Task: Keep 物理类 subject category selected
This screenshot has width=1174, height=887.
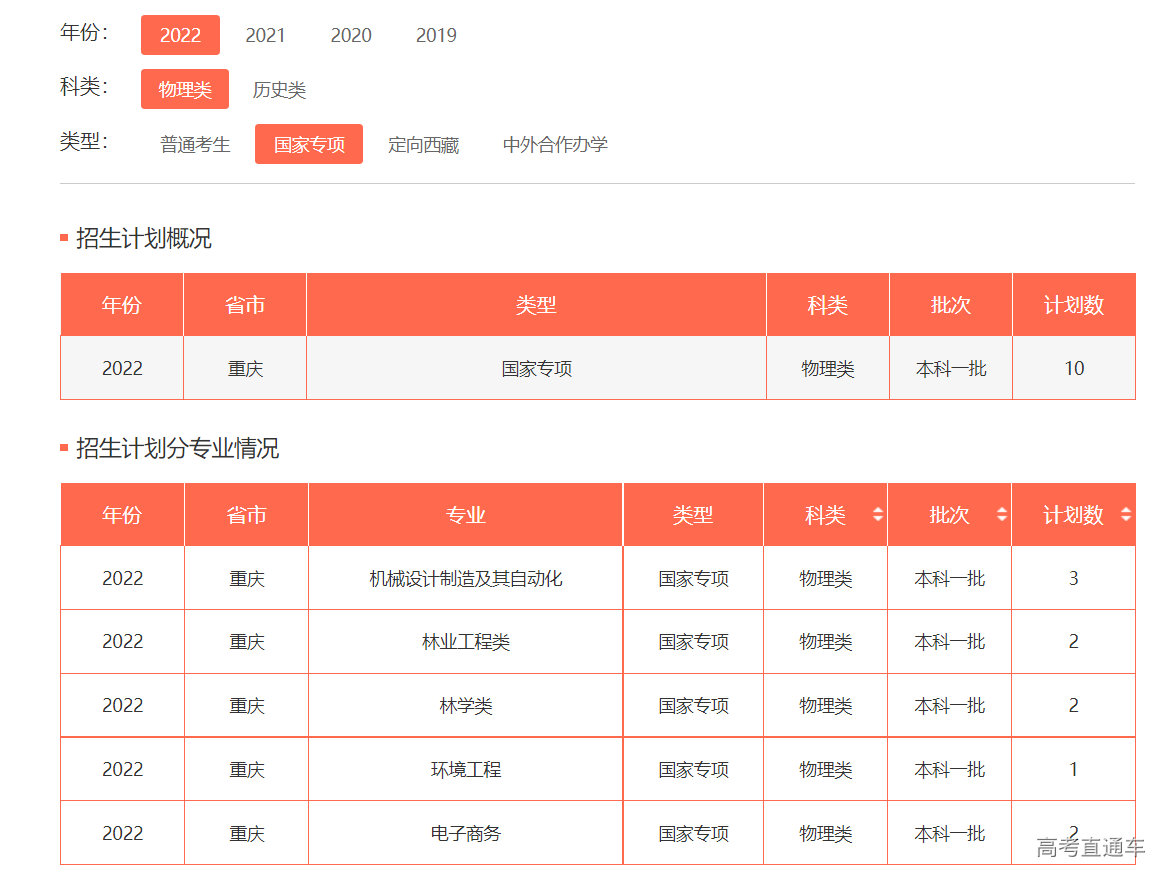Action: click(x=184, y=89)
